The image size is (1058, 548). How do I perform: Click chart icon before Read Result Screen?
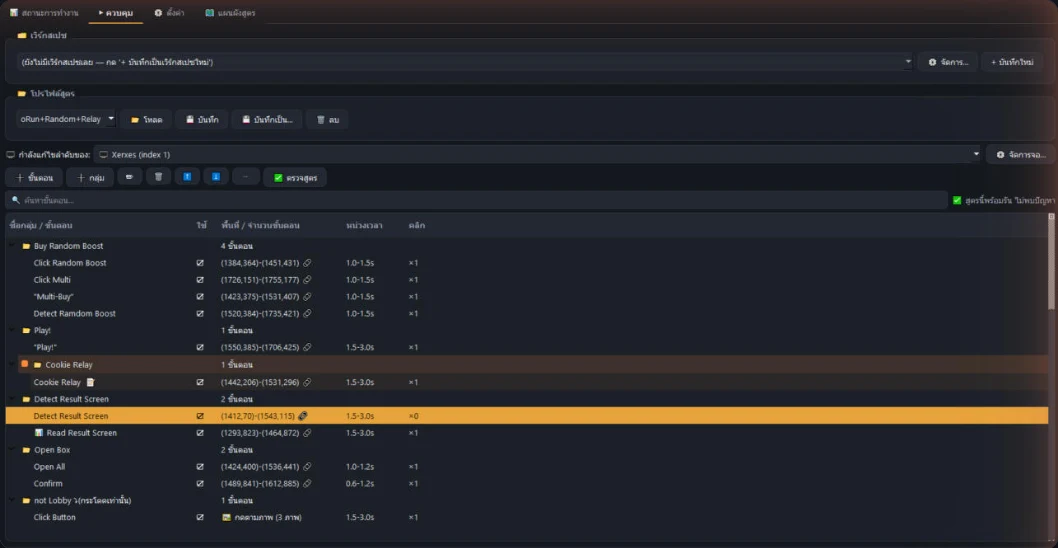point(38,433)
